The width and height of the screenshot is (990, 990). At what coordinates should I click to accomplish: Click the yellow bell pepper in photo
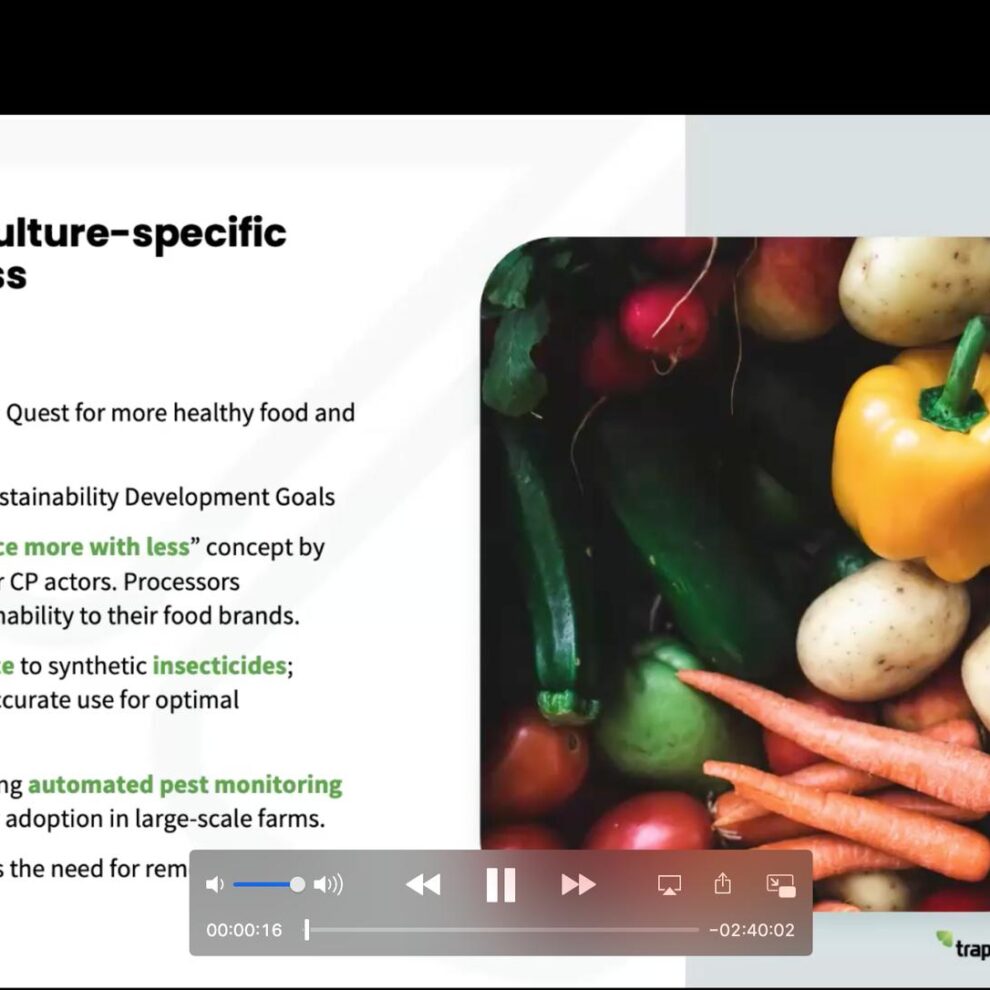tap(912, 460)
